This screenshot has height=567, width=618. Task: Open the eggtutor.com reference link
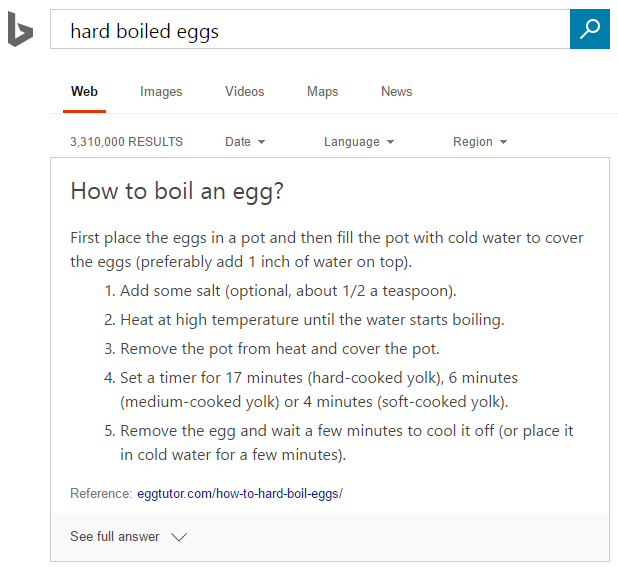click(x=240, y=494)
